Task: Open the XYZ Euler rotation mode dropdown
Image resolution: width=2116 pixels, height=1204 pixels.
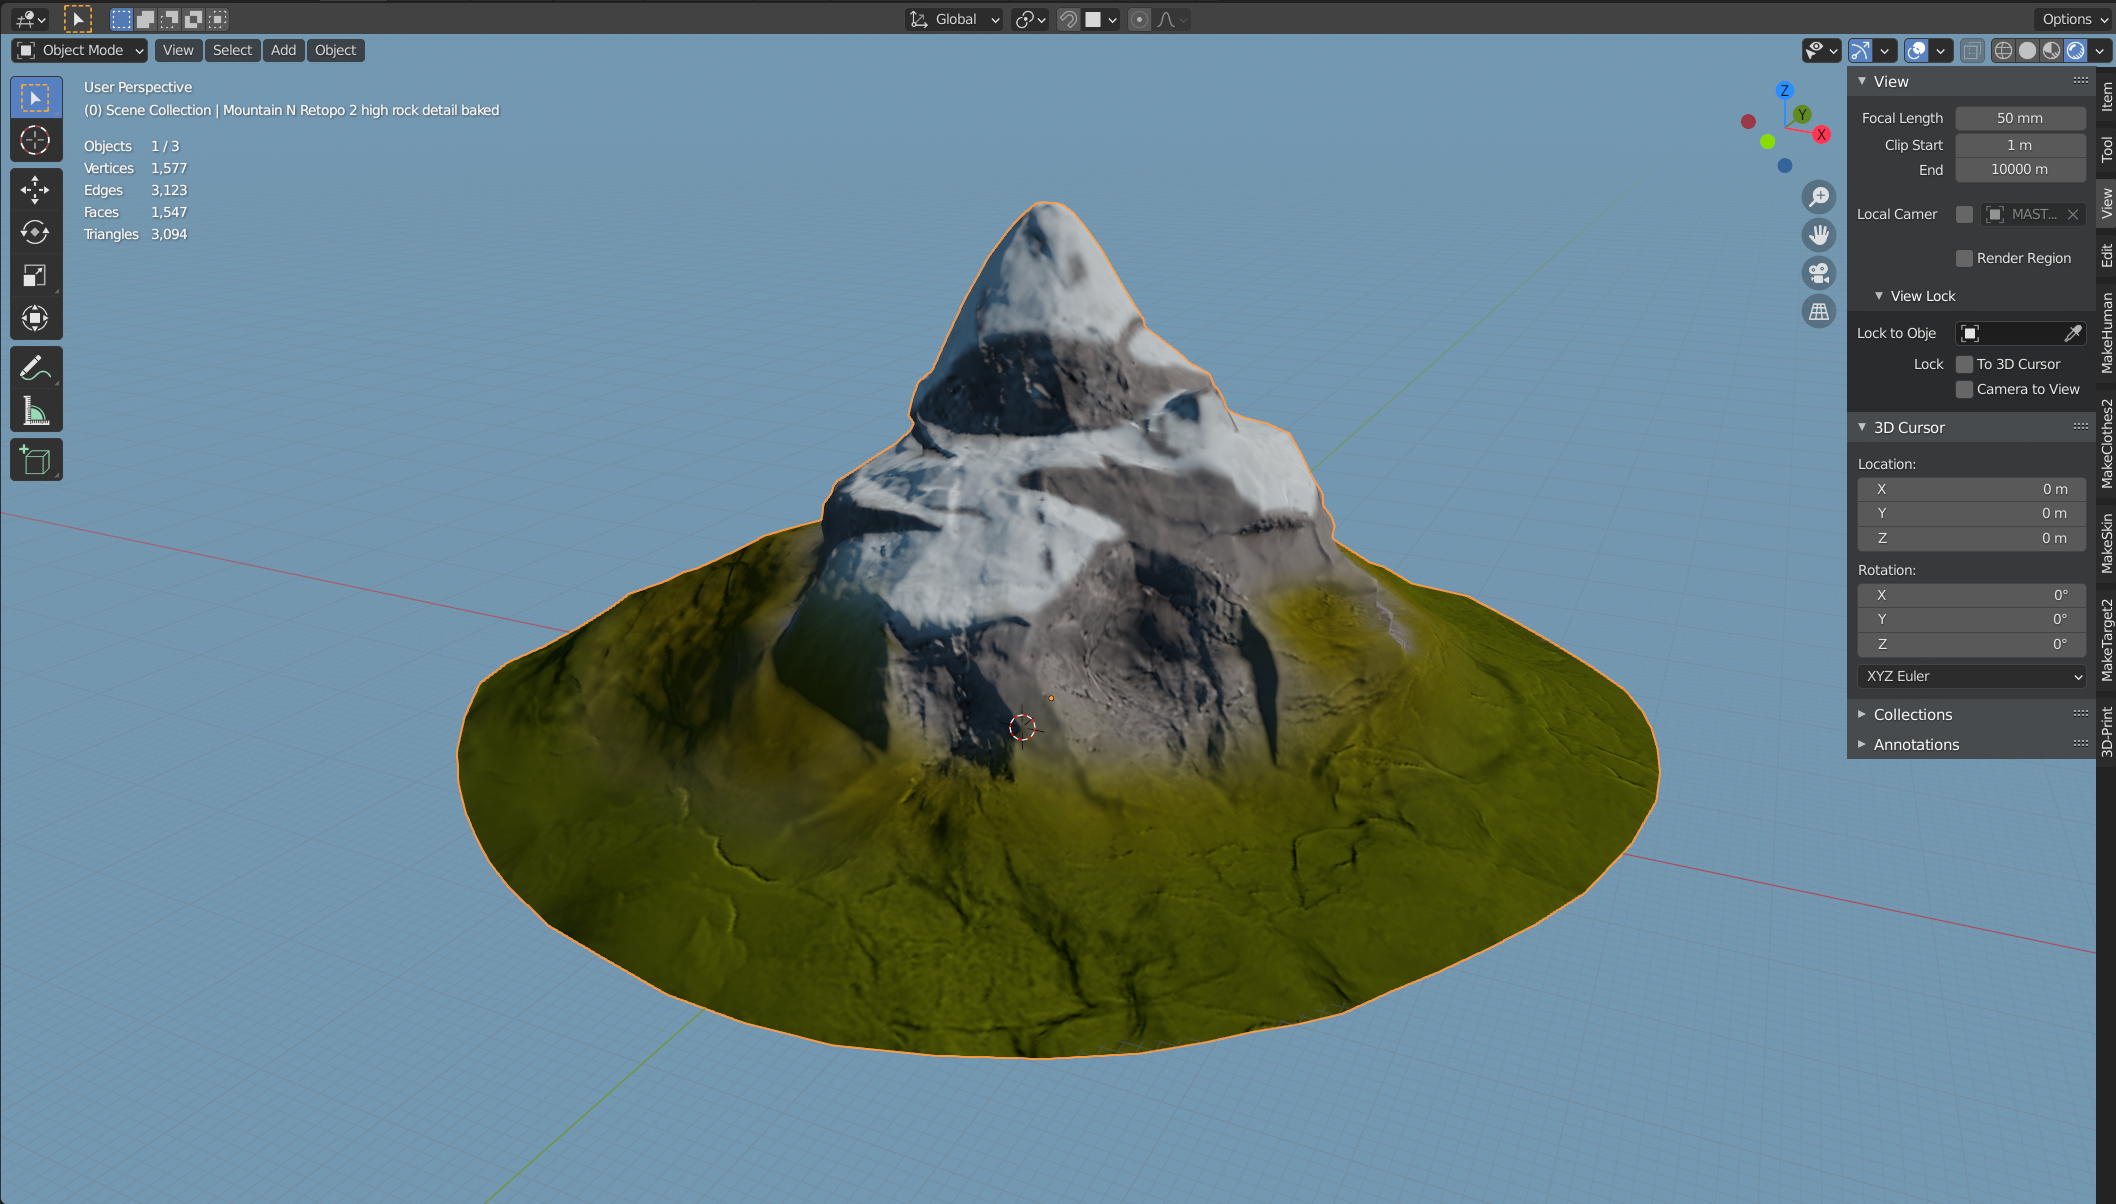Action: (1972, 676)
